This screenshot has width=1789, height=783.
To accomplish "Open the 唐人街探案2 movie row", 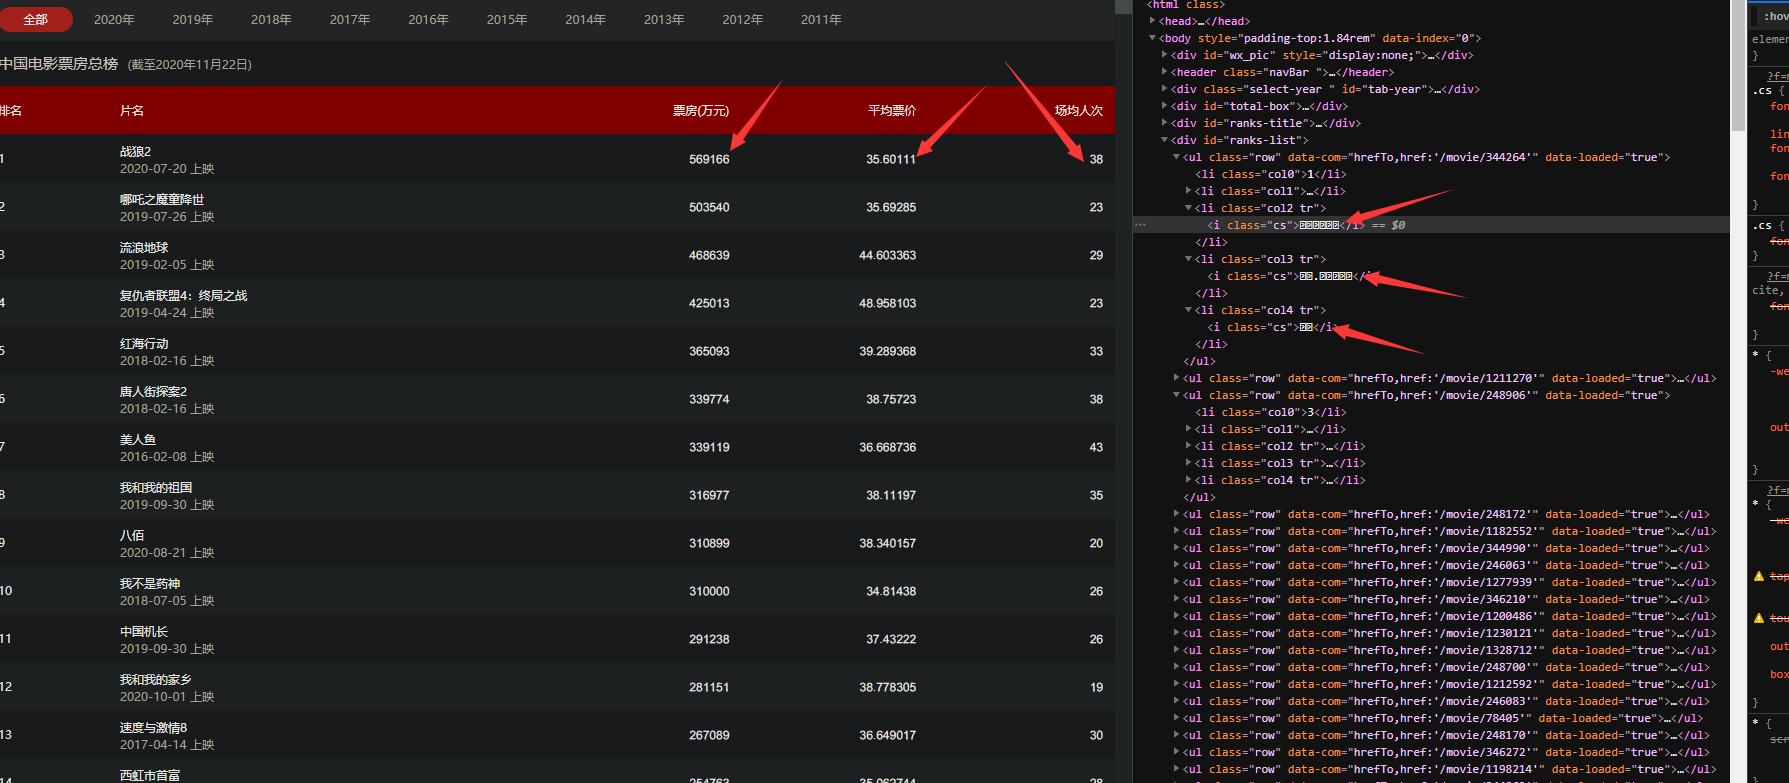I will [557, 399].
